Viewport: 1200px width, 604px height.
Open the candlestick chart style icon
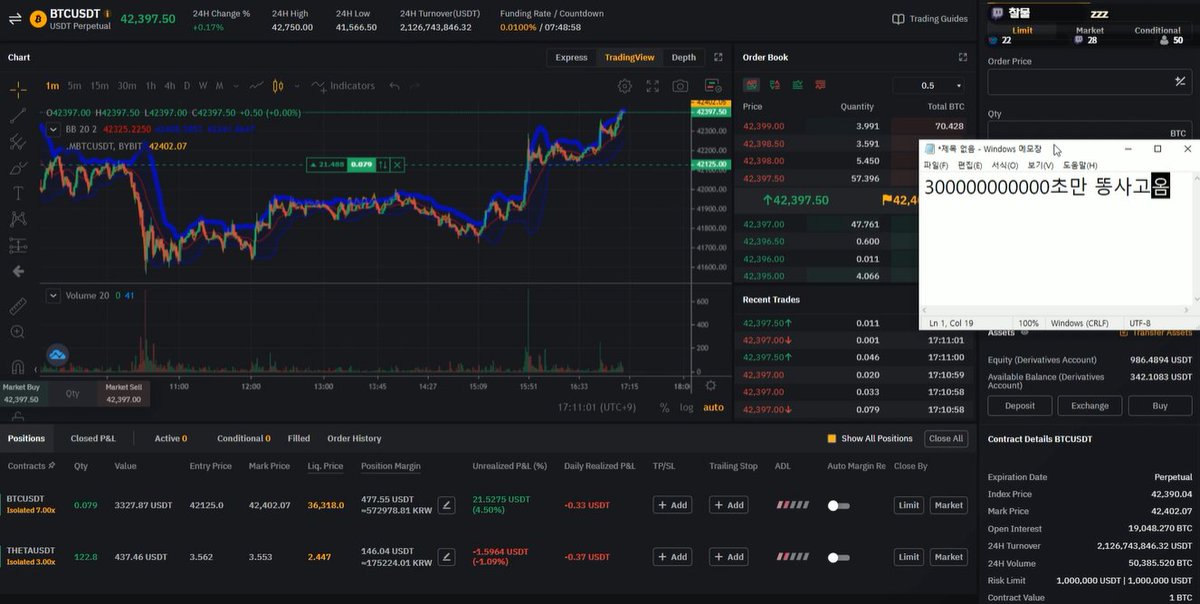tap(278, 86)
